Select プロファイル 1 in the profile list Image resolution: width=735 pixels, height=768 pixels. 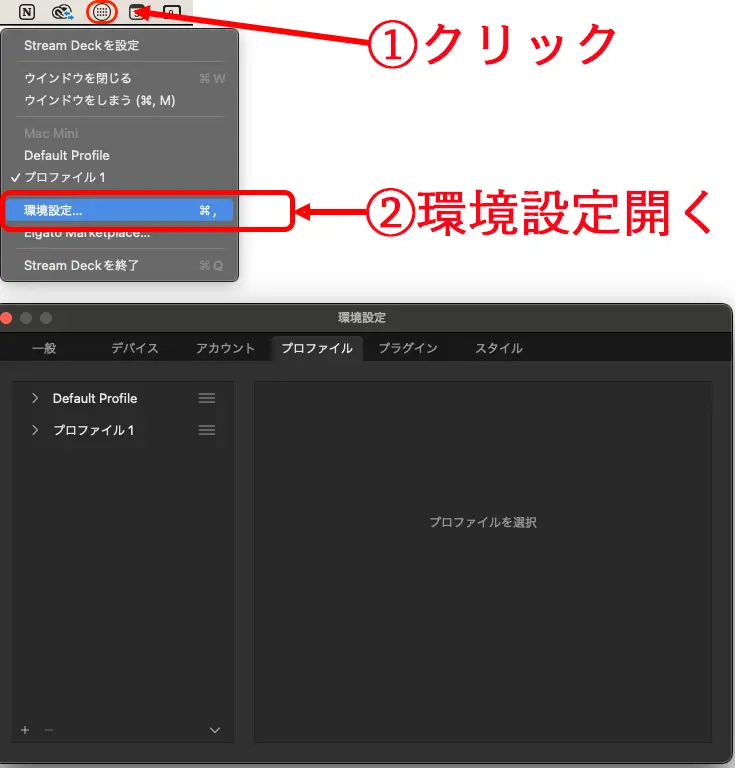[94, 430]
